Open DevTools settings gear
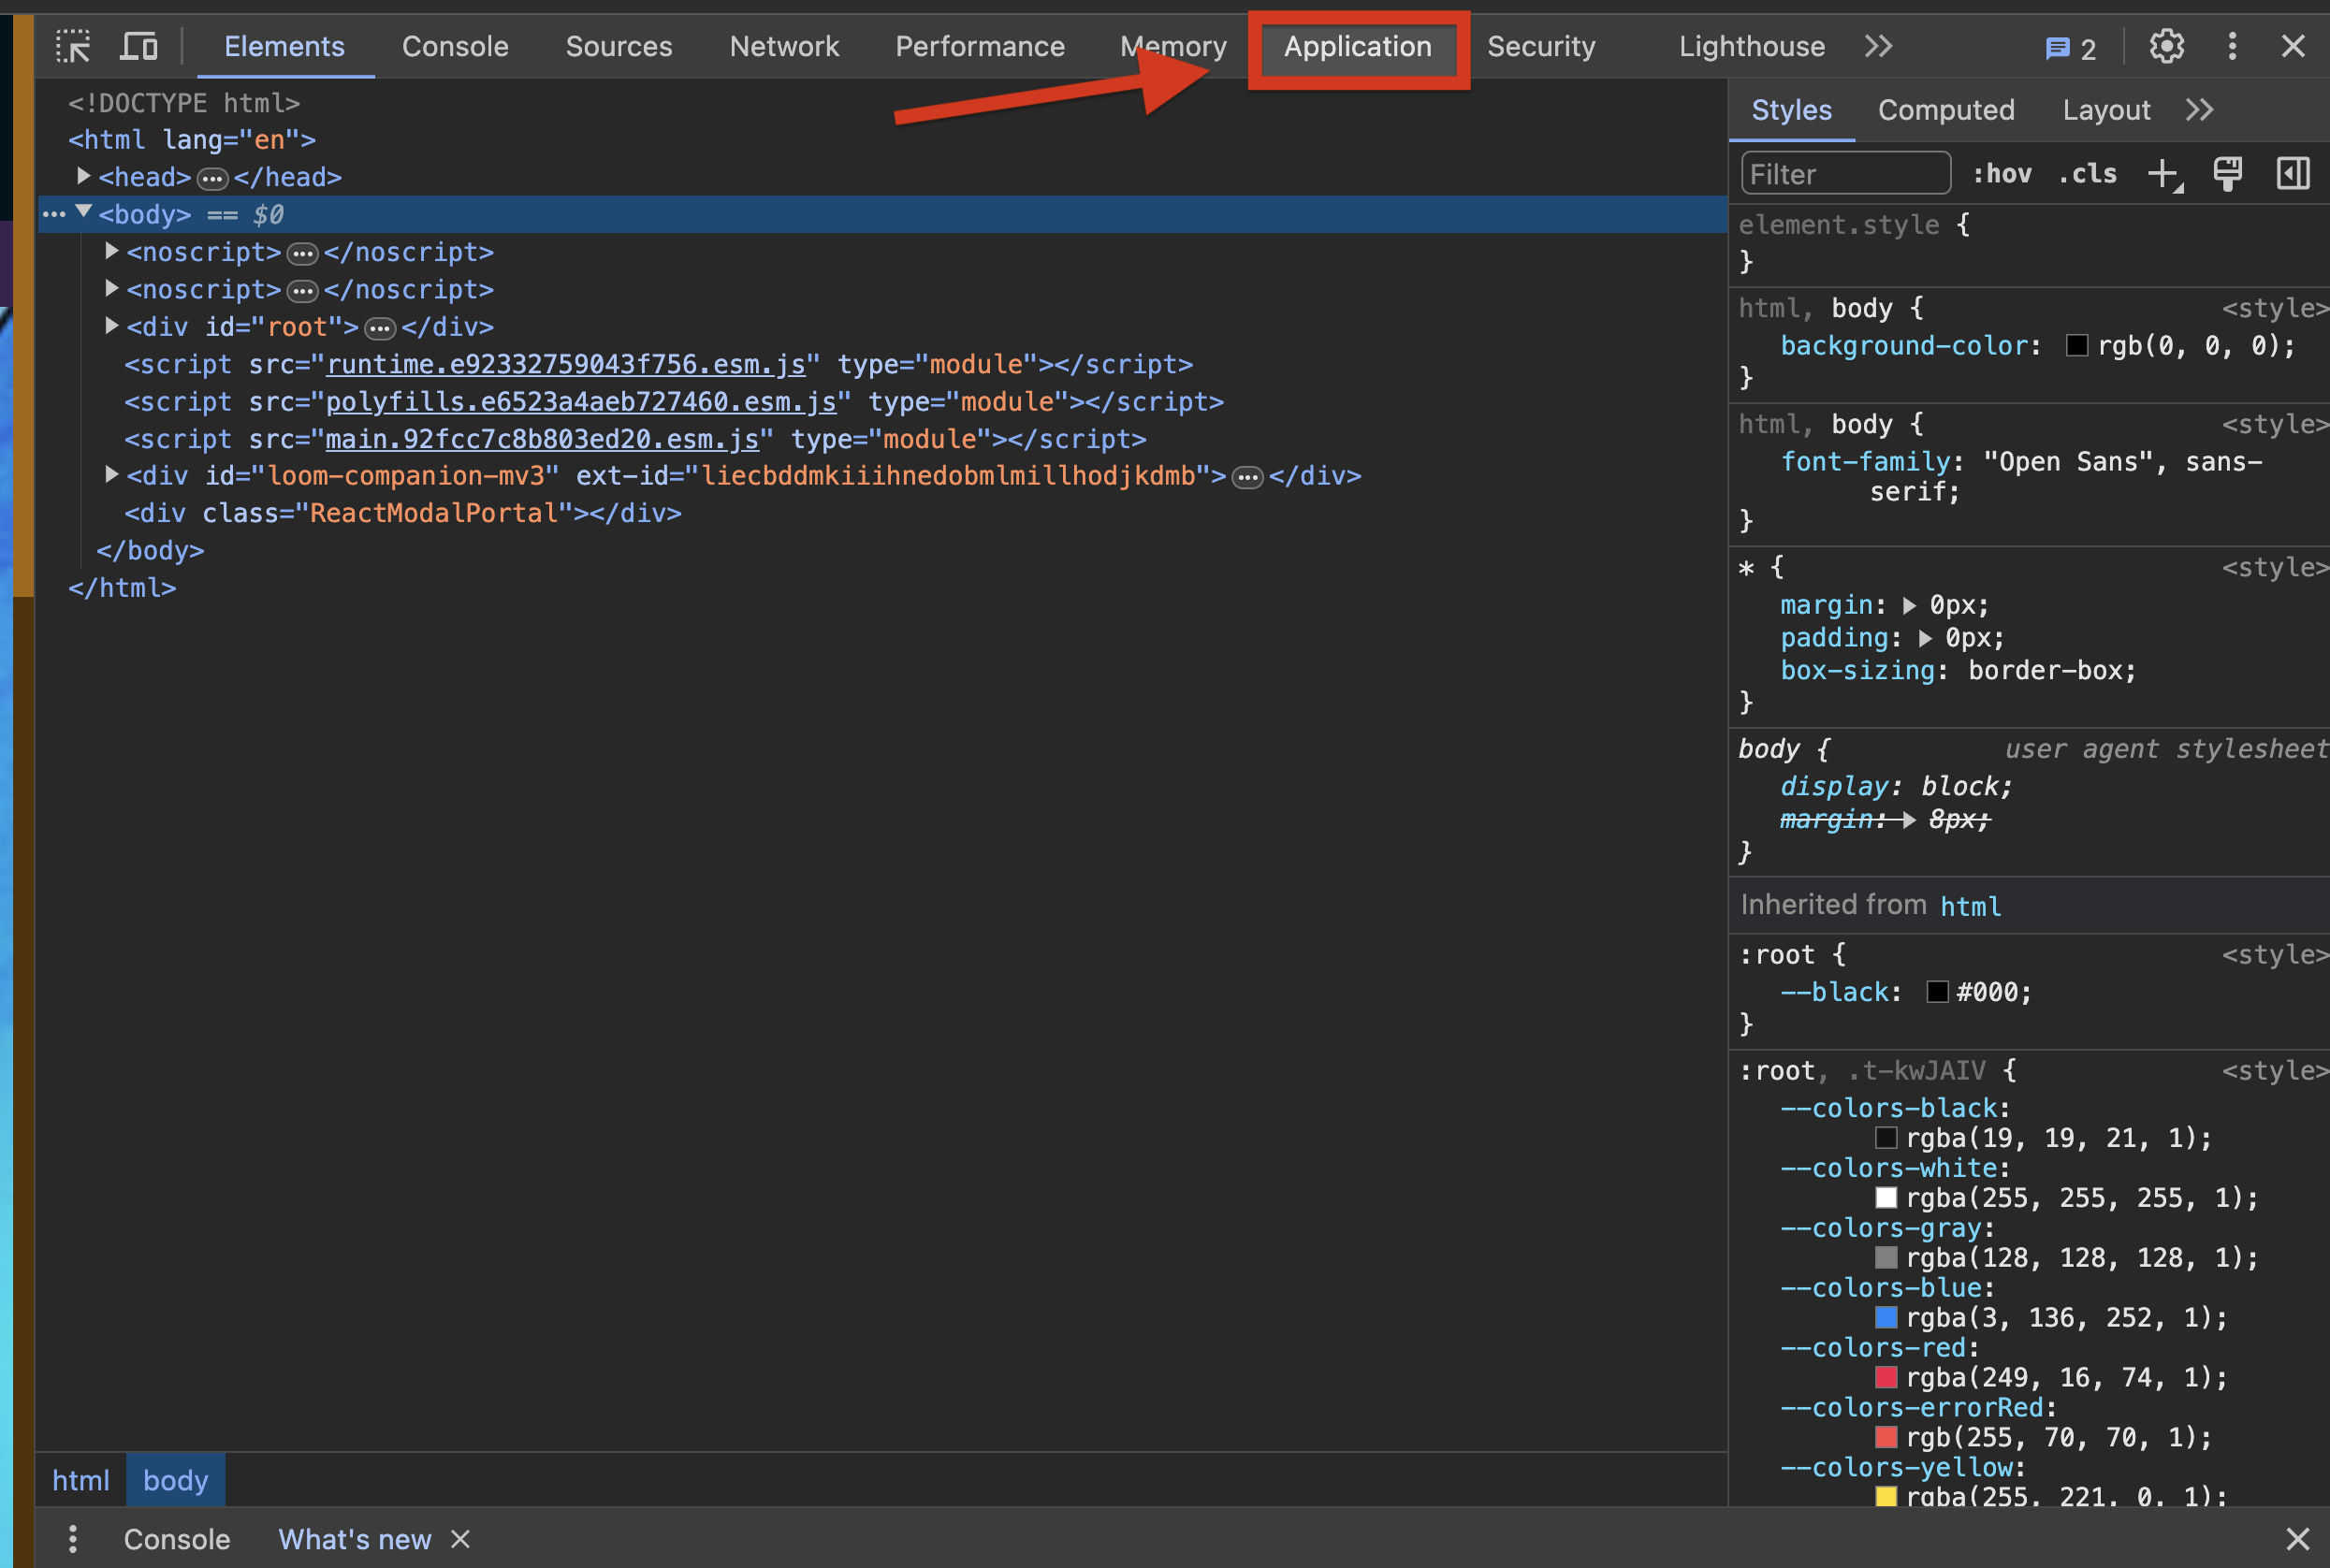The width and height of the screenshot is (2330, 1568). [x=2166, y=46]
